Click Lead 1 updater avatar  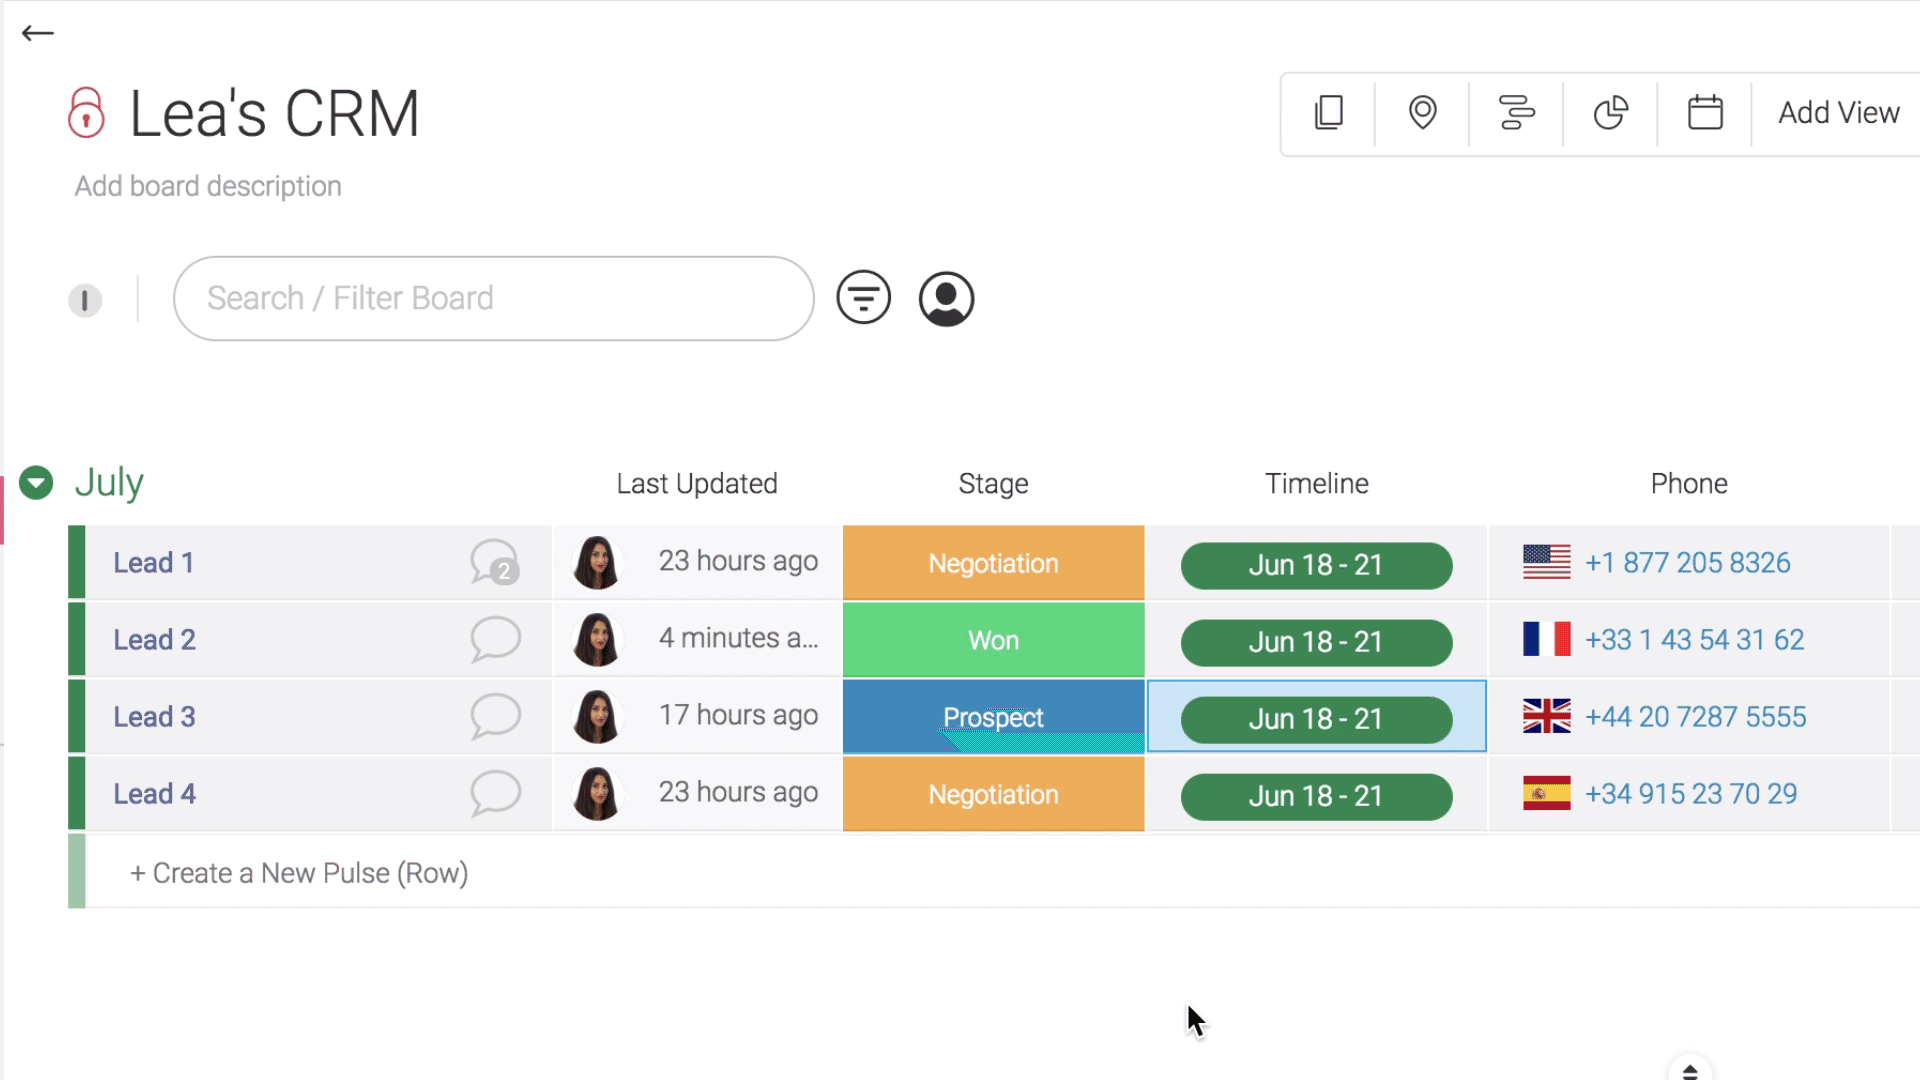[x=597, y=562]
